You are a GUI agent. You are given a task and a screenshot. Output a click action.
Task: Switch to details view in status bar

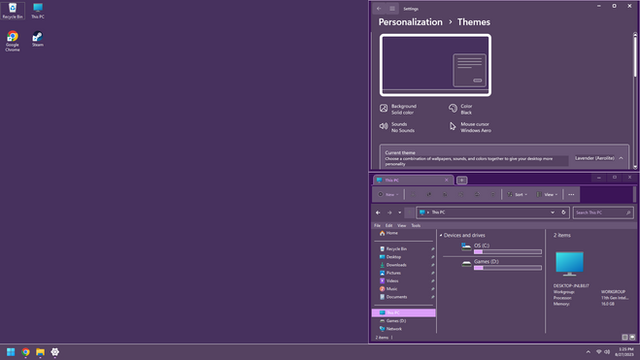624,337
